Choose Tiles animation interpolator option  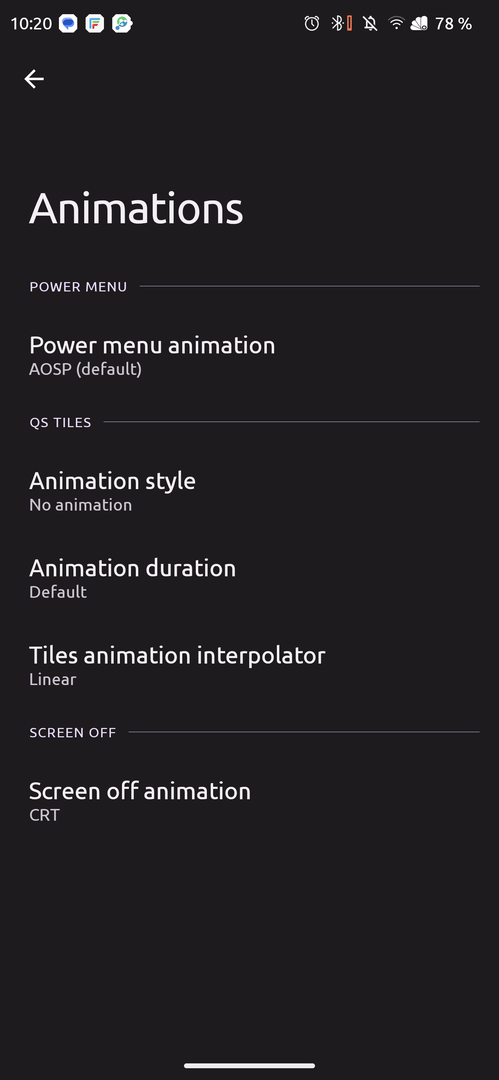[250, 665]
